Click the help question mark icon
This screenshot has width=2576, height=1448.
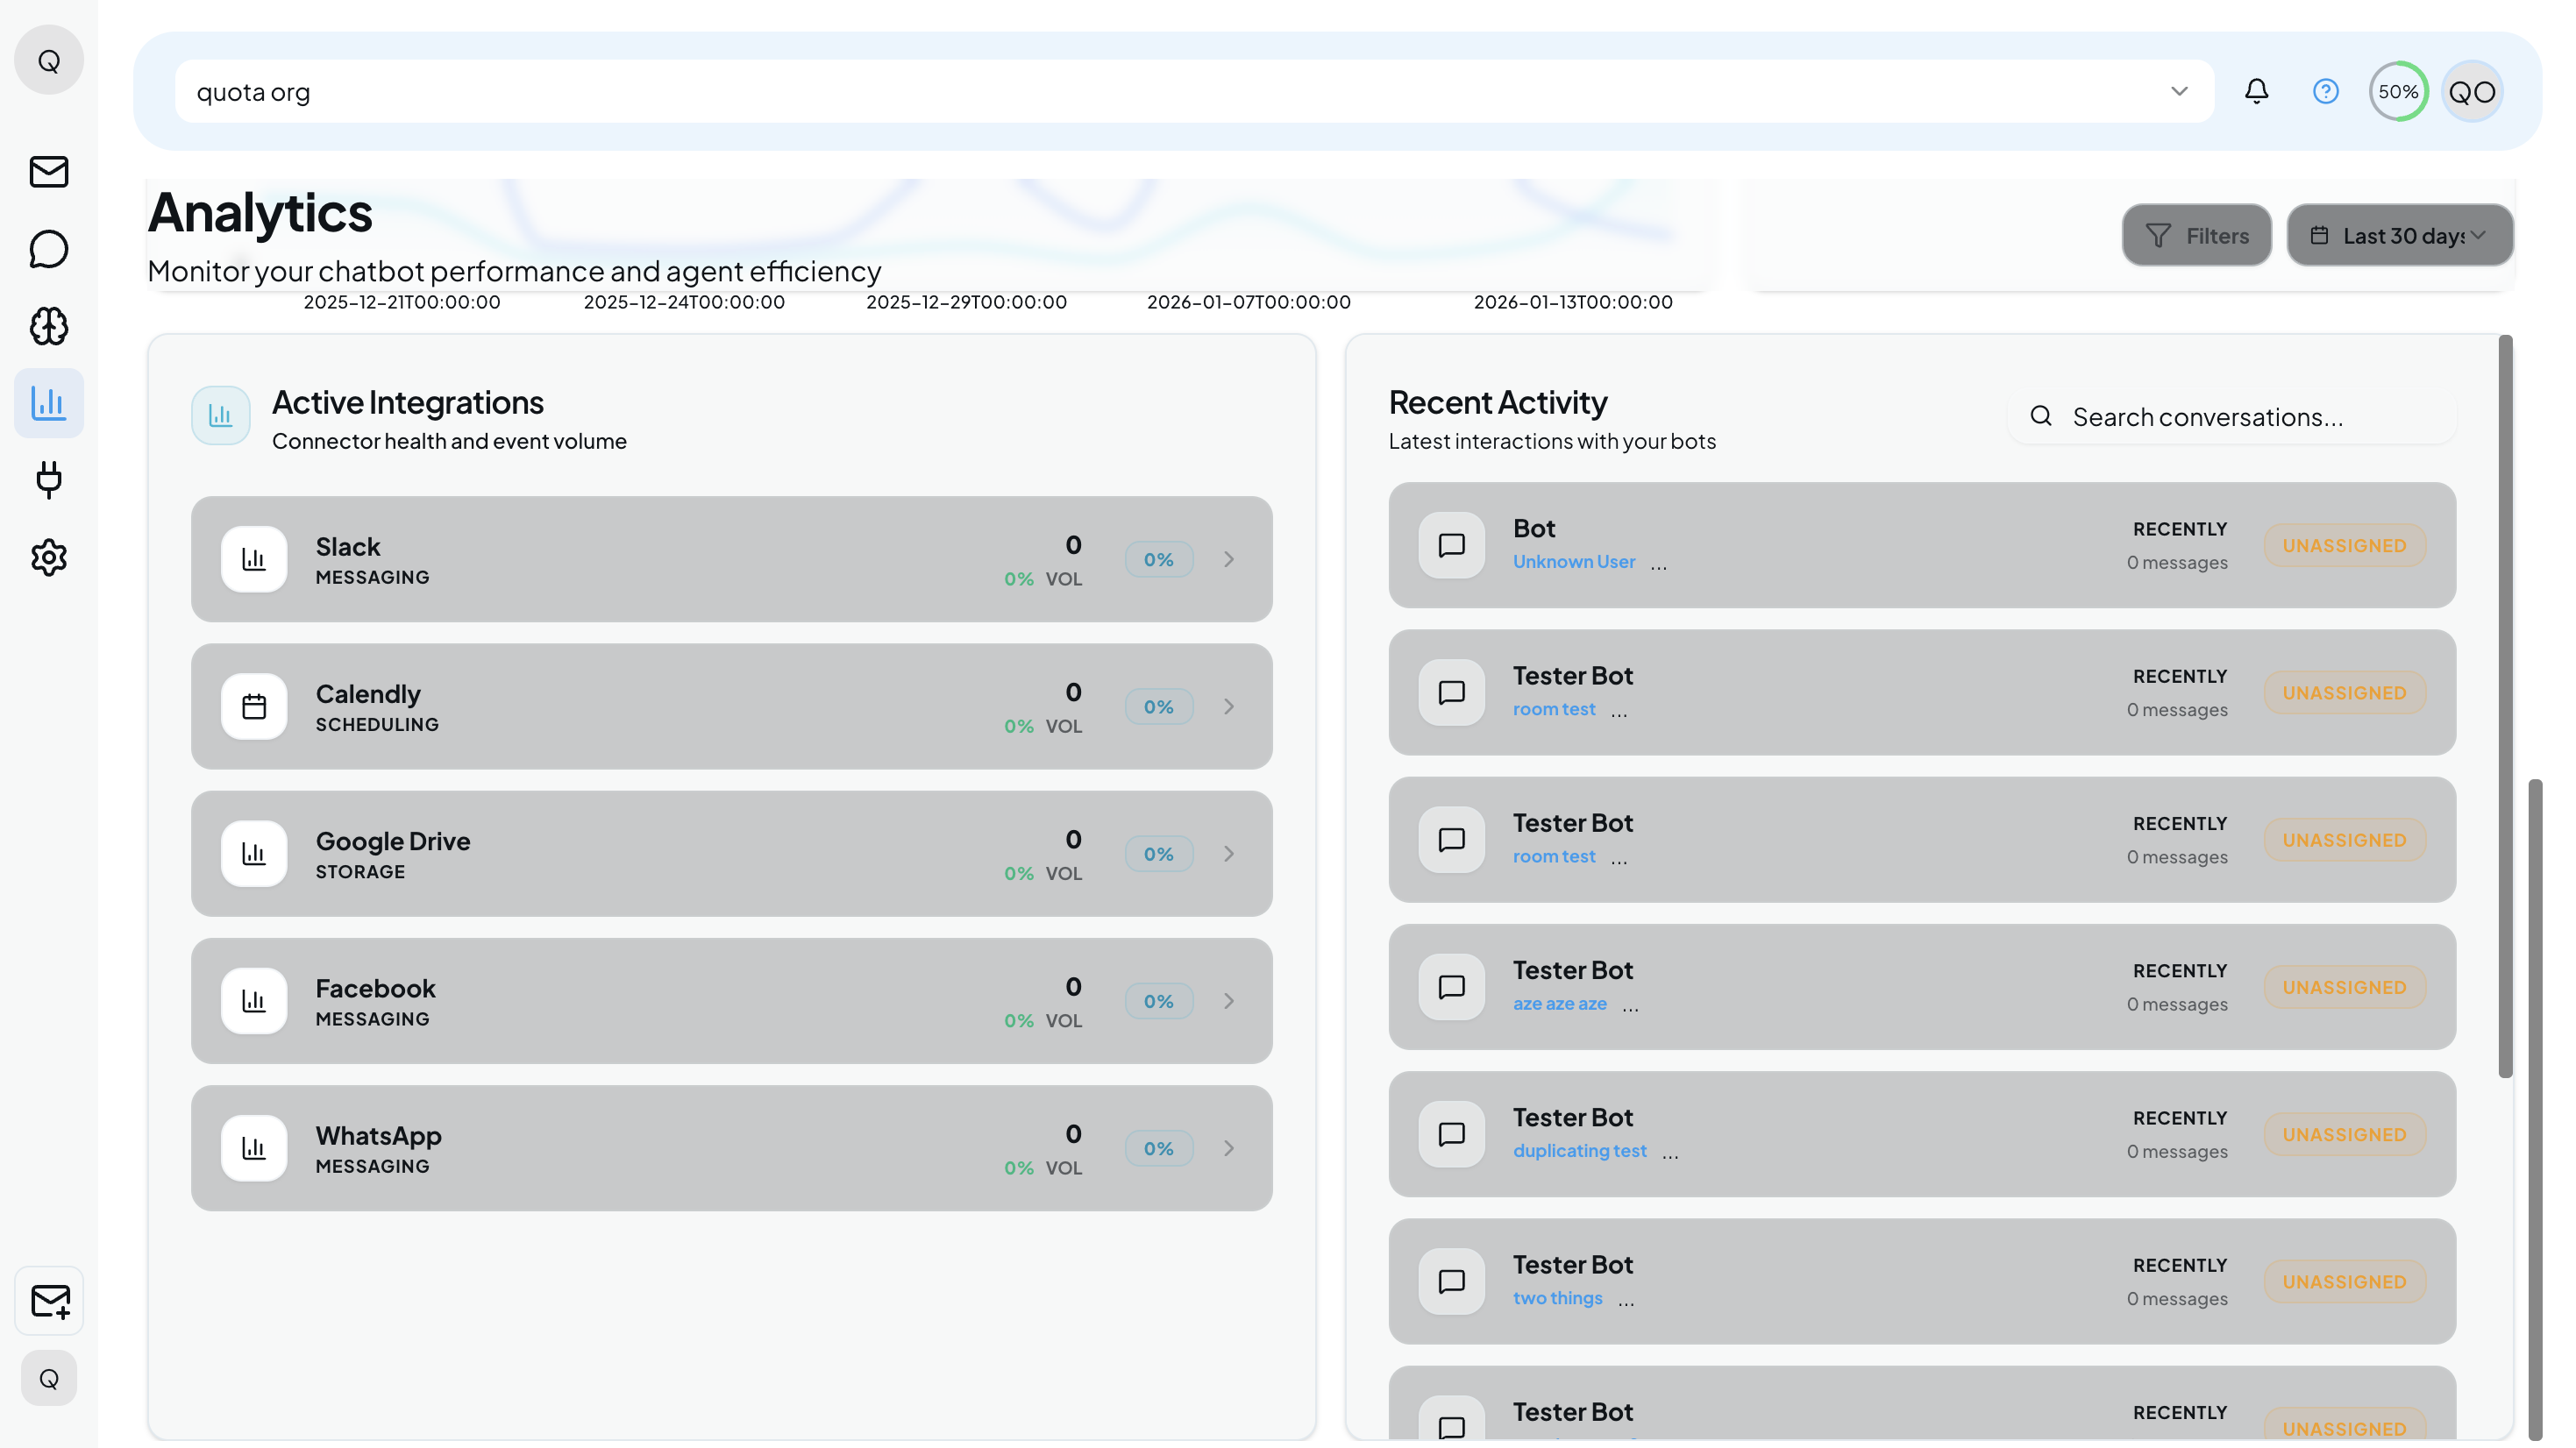2325,92
